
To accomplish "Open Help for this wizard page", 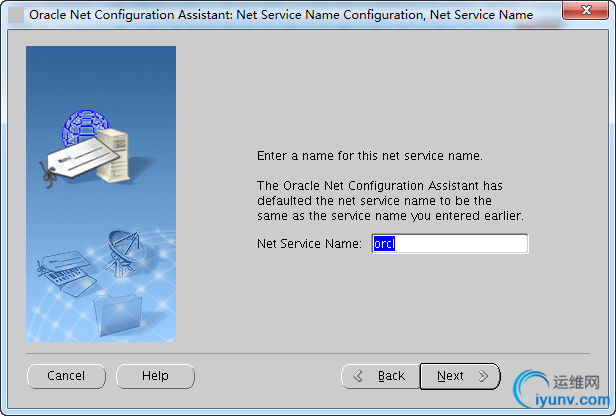I will tap(155, 376).
